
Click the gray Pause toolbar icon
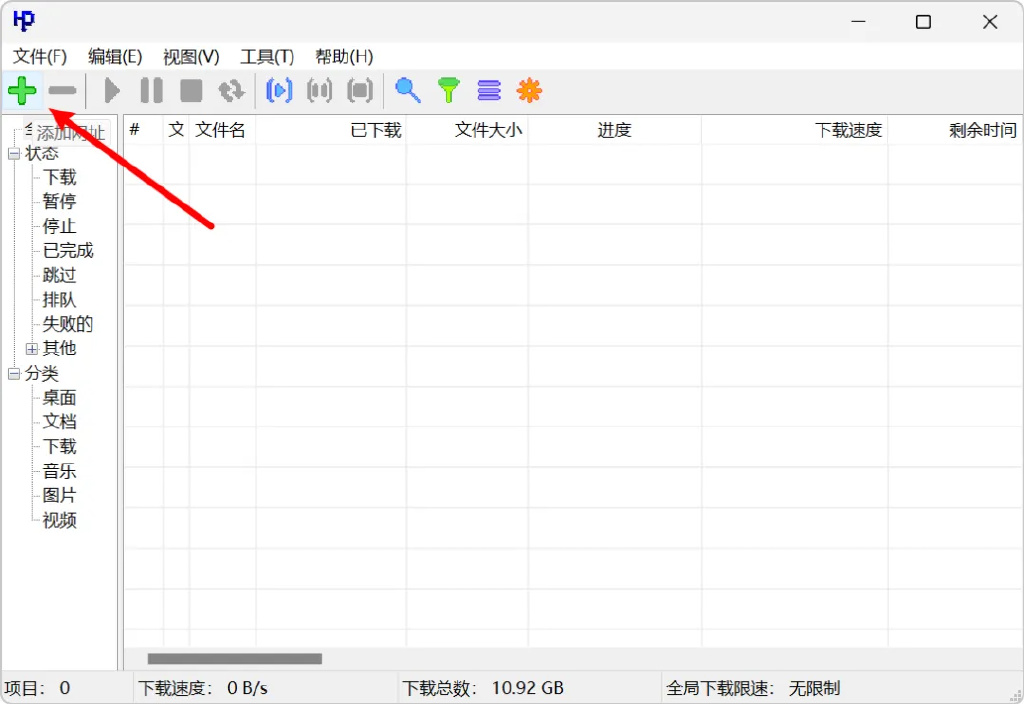tap(151, 91)
